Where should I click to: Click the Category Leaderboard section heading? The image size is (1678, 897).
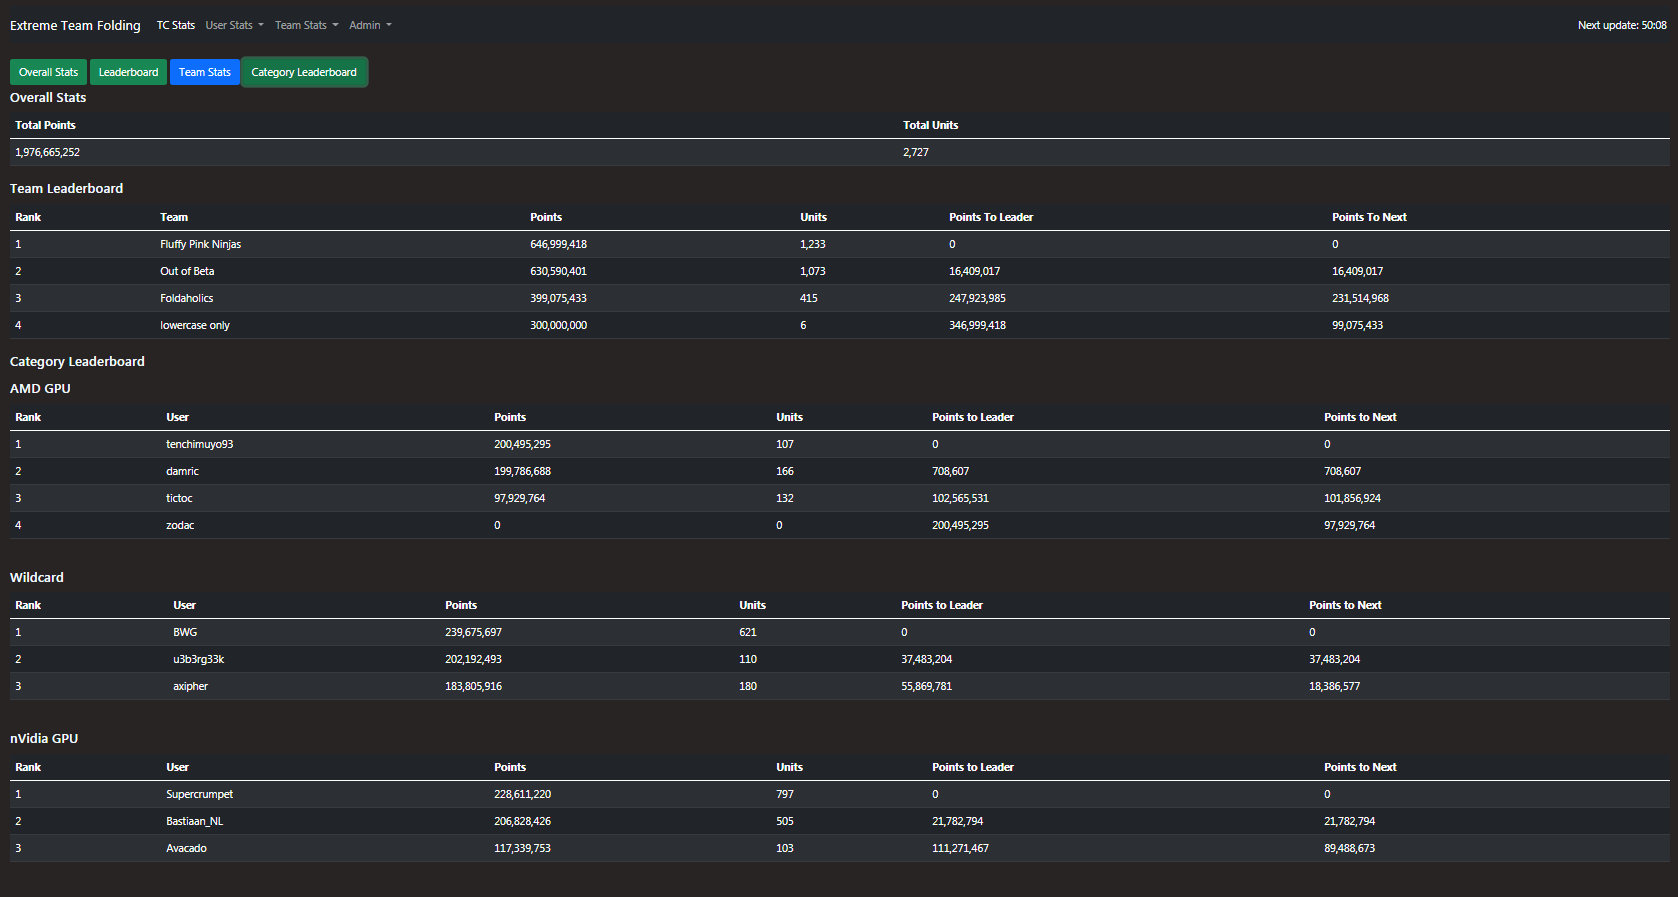[x=77, y=361]
